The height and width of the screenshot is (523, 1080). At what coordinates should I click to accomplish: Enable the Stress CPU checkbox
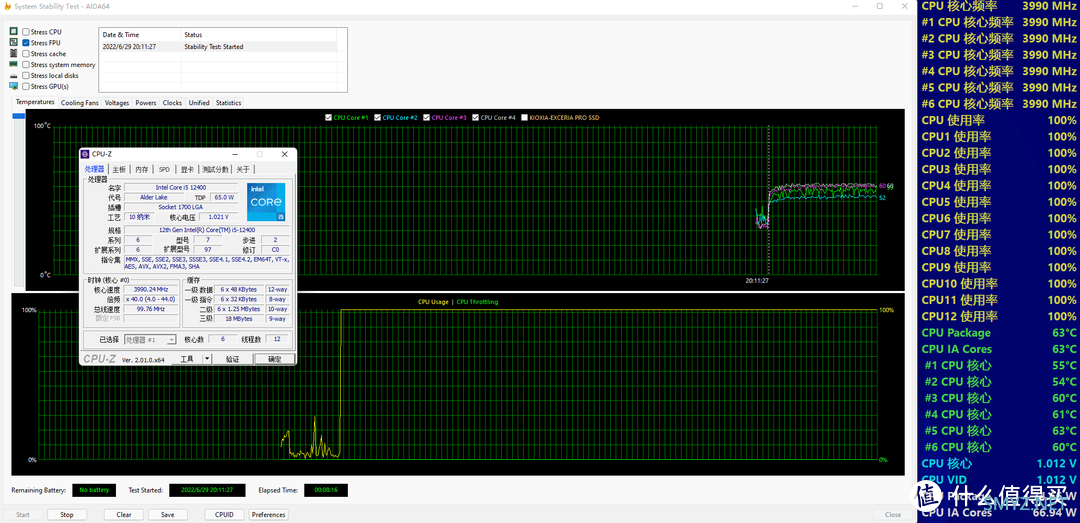[x=26, y=32]
